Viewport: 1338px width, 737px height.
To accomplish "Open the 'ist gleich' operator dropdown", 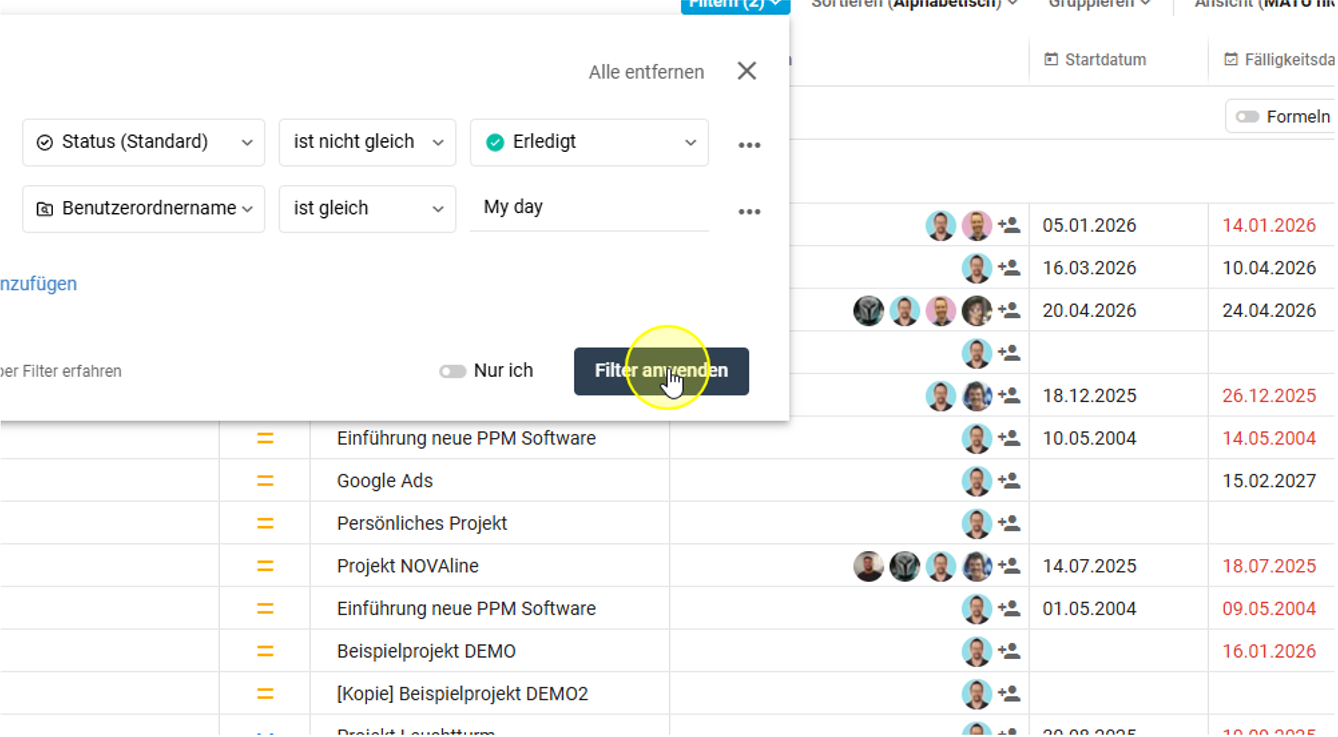I will point(367,208).
